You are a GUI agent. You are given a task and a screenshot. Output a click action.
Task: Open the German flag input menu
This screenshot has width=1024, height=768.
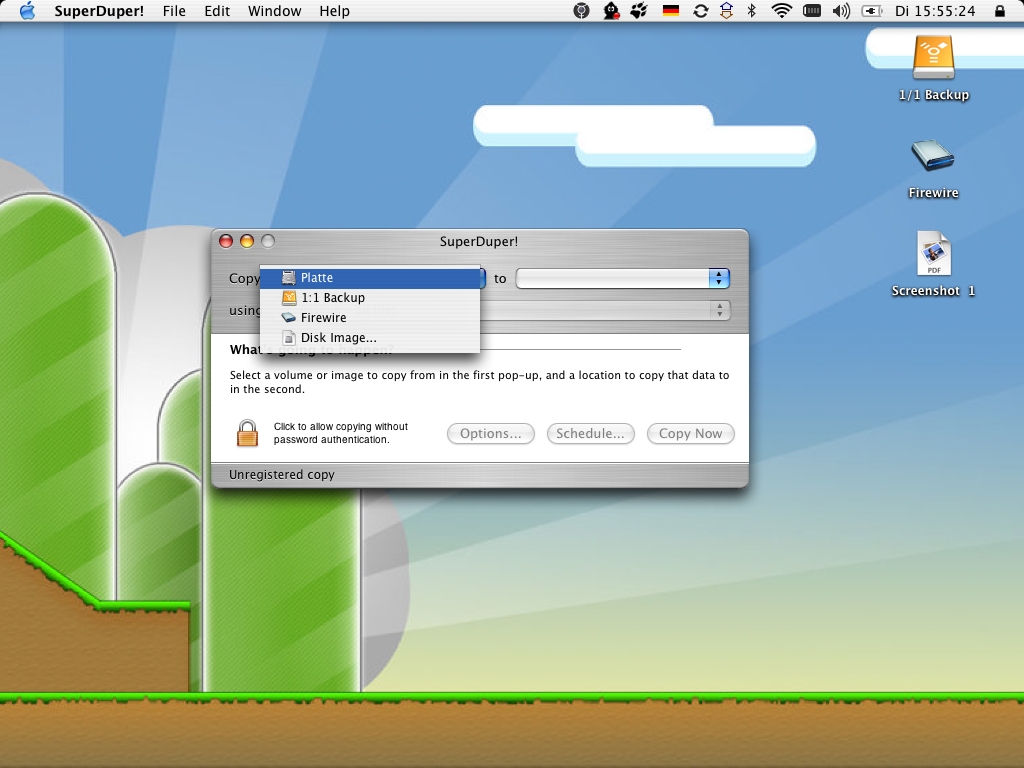click(x=671, y=10)
